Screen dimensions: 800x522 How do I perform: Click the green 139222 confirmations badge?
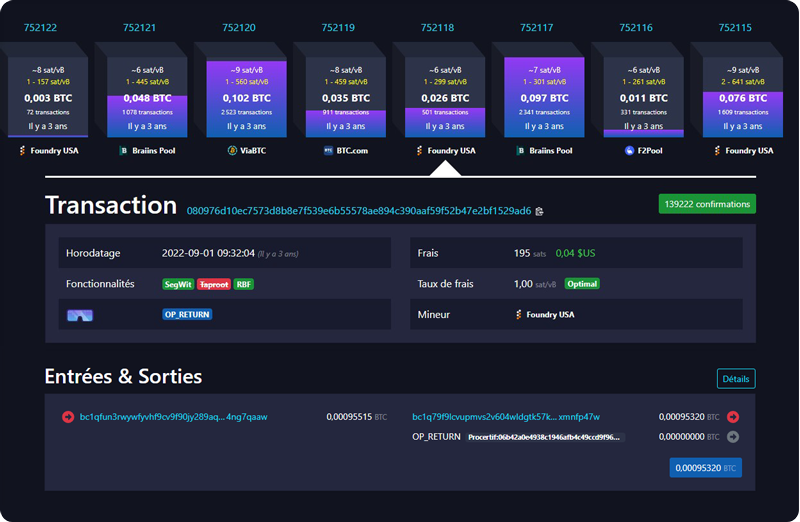point(707,204)
